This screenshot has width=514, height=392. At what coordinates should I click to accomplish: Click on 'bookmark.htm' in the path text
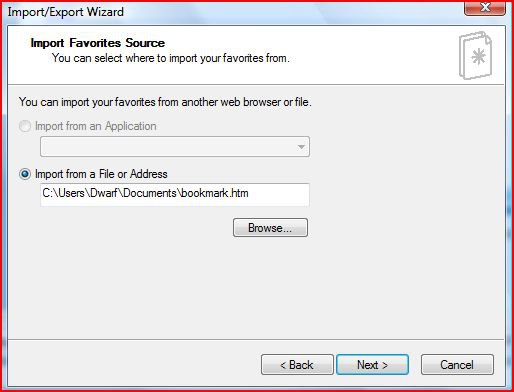pyautogui.click(x=215, y=193)
